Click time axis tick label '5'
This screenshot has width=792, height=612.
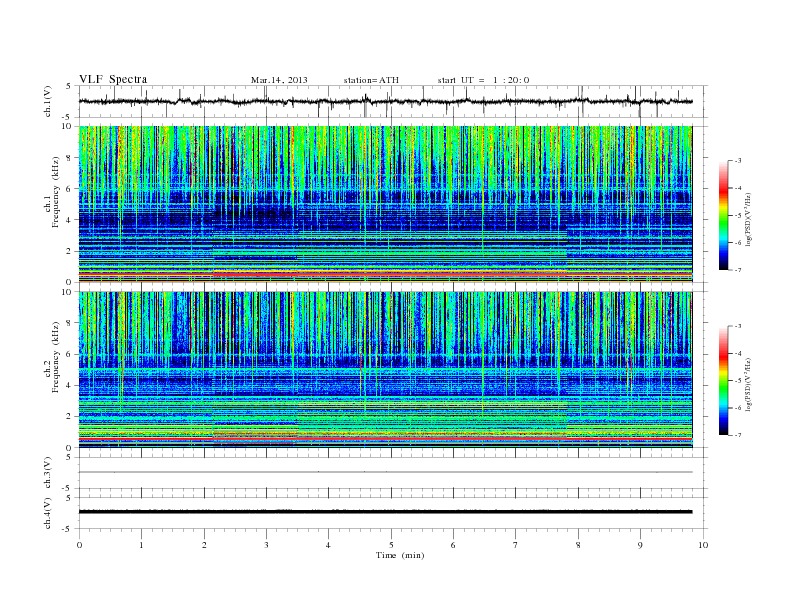[x=391, y=545]
